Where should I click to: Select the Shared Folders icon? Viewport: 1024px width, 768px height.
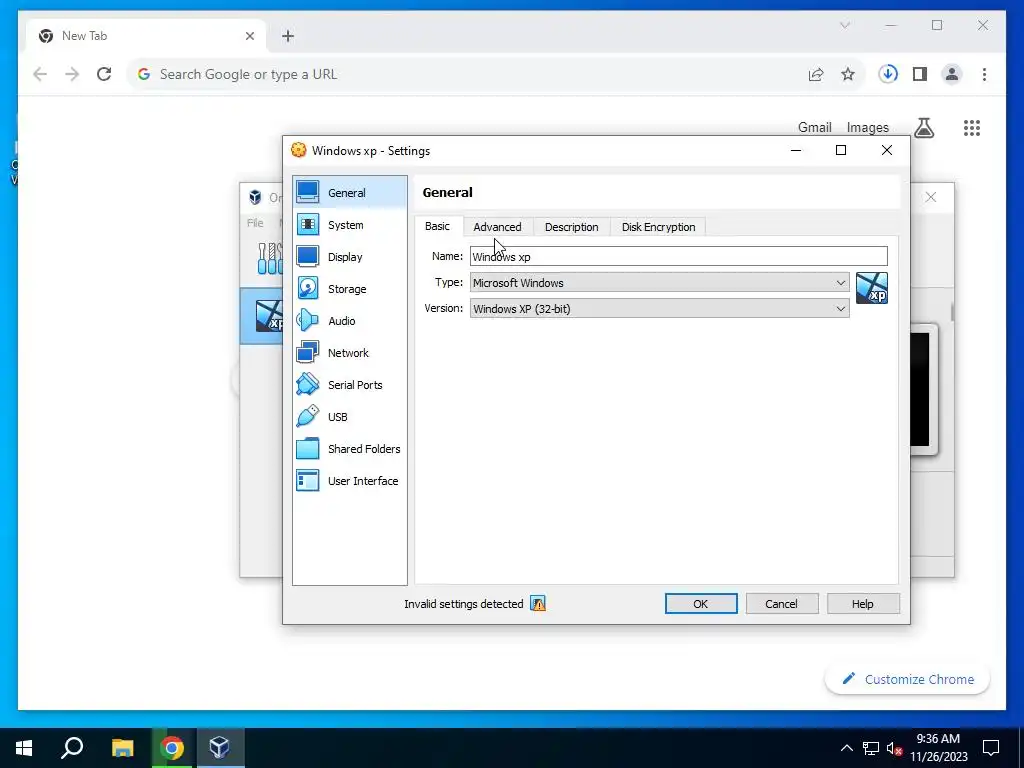[308, 448]
